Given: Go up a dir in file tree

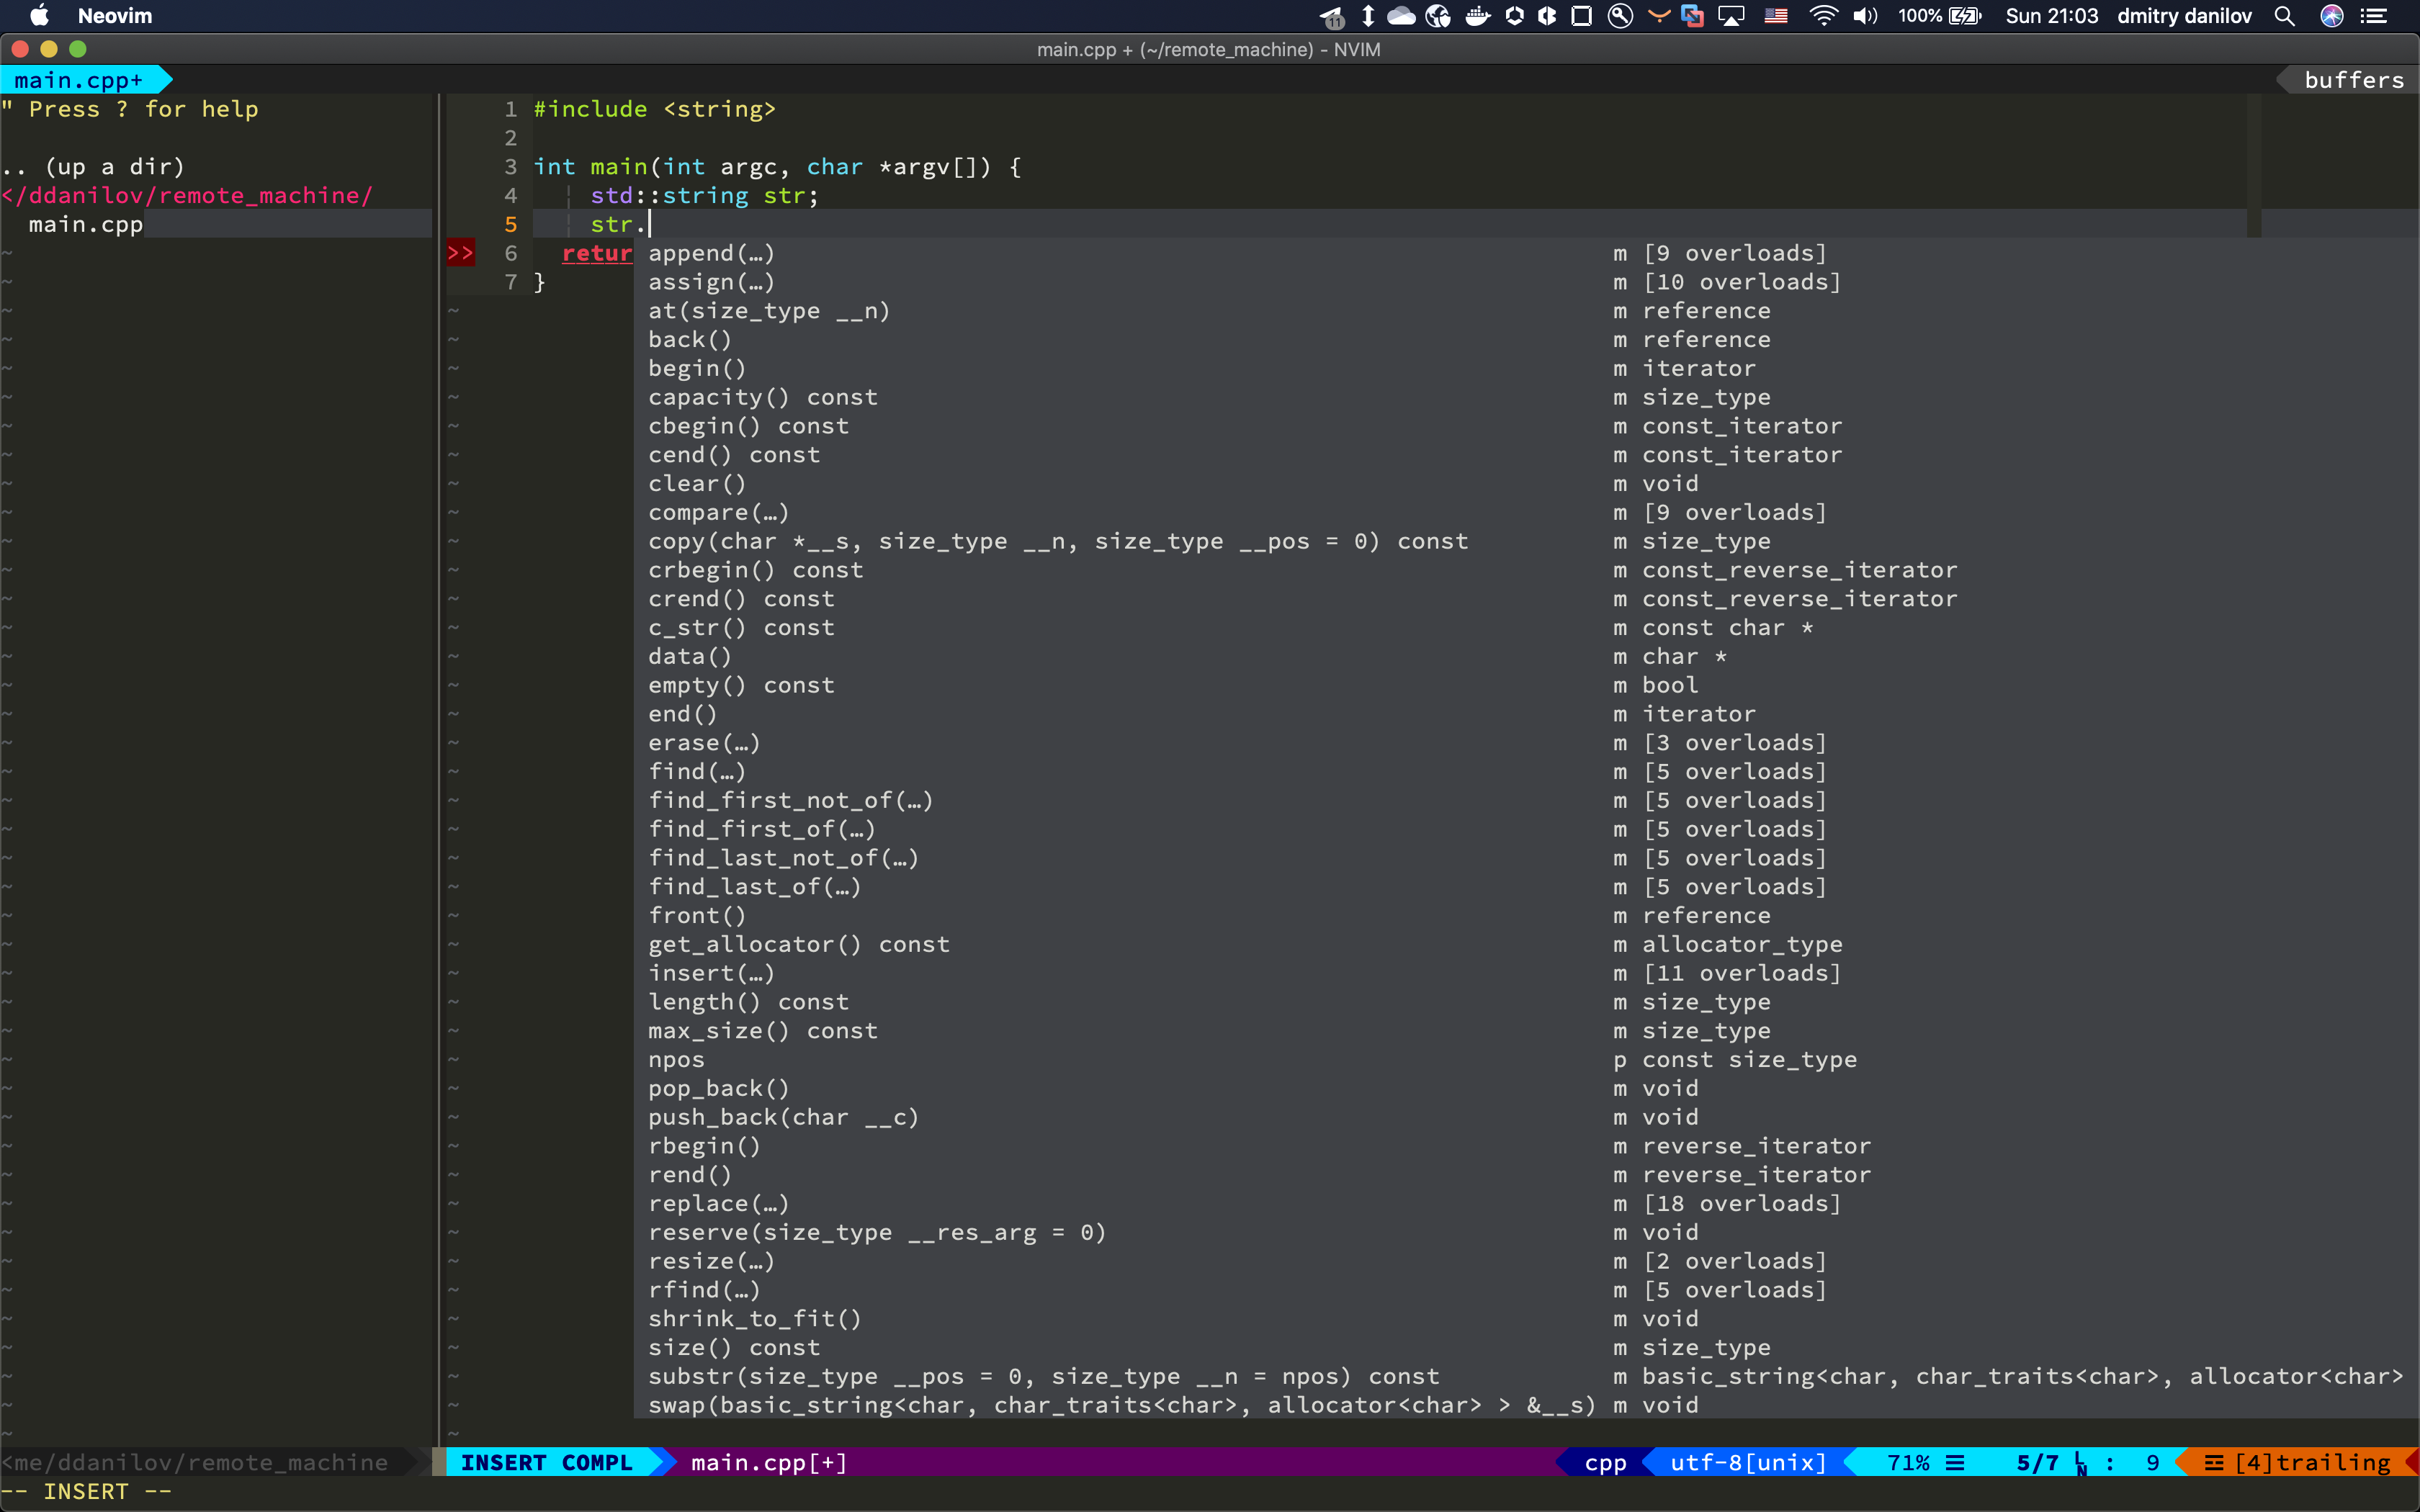Looking at the screenshot, I should point(93,166).
